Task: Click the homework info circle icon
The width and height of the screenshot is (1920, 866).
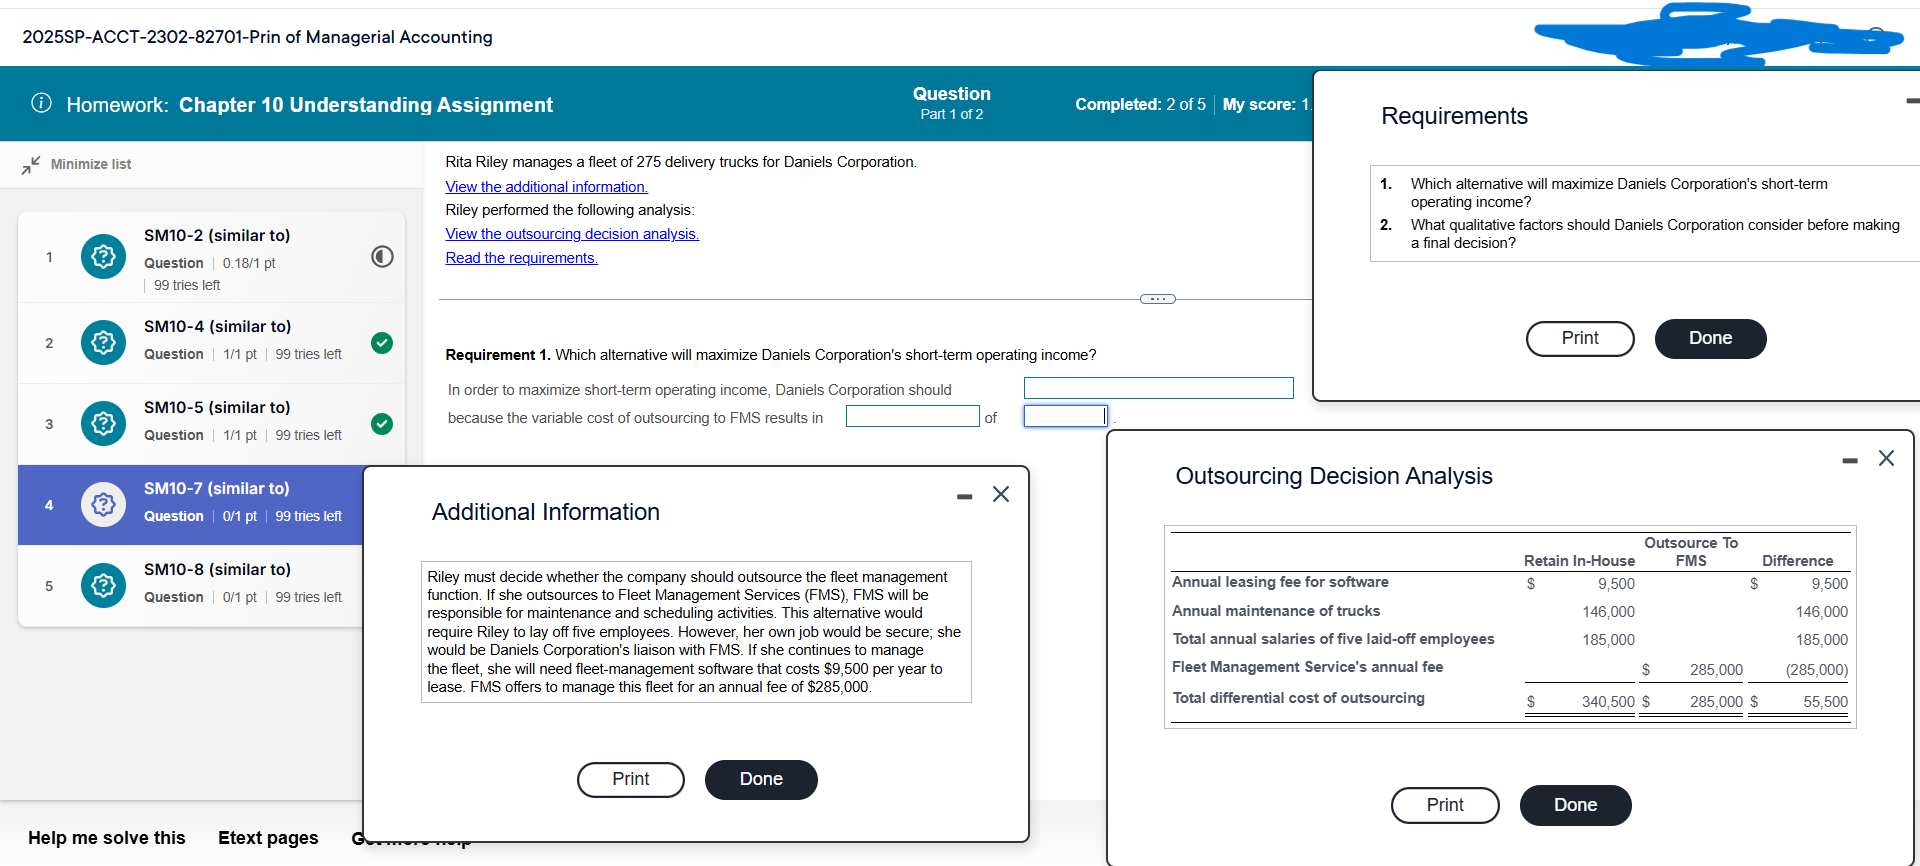Action: pos(41,103)
